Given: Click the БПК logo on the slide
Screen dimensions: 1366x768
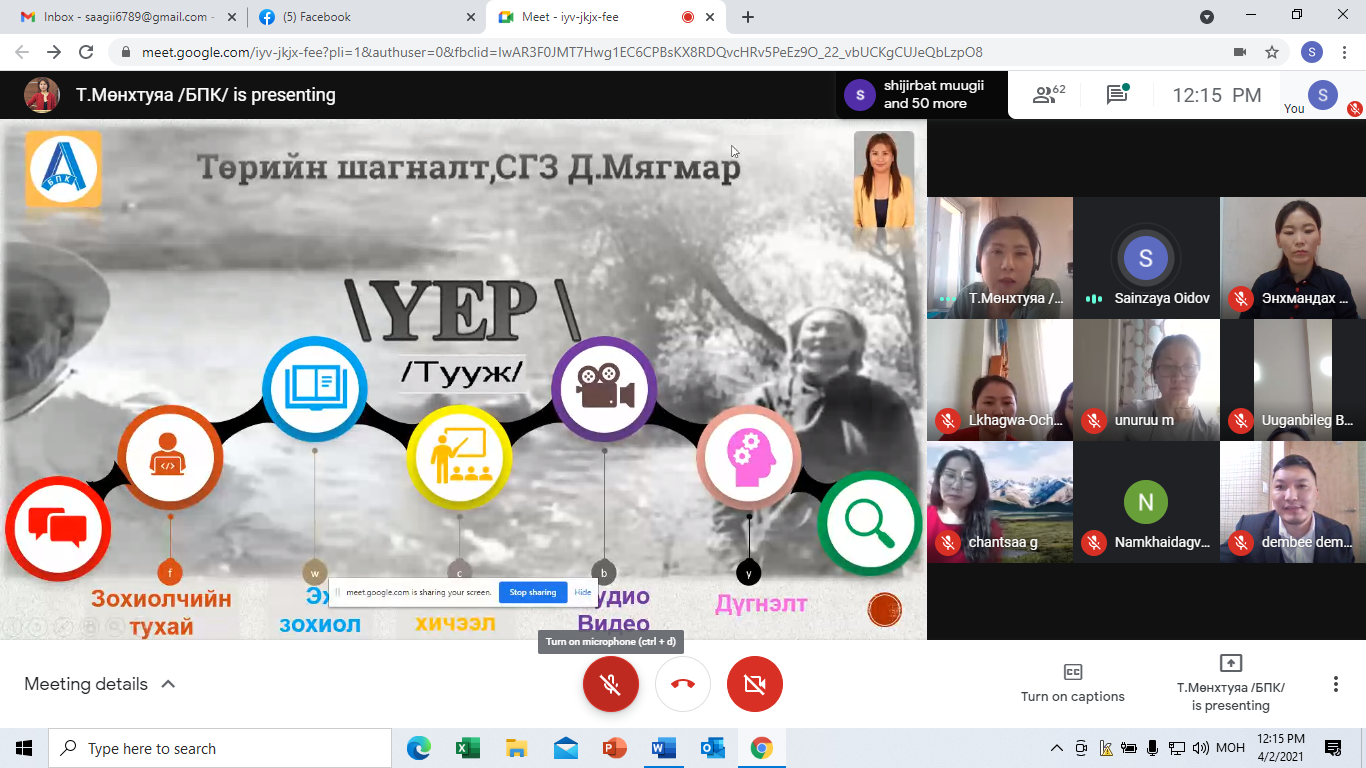Looking at the screenshot, I should [x=64, y=168].
